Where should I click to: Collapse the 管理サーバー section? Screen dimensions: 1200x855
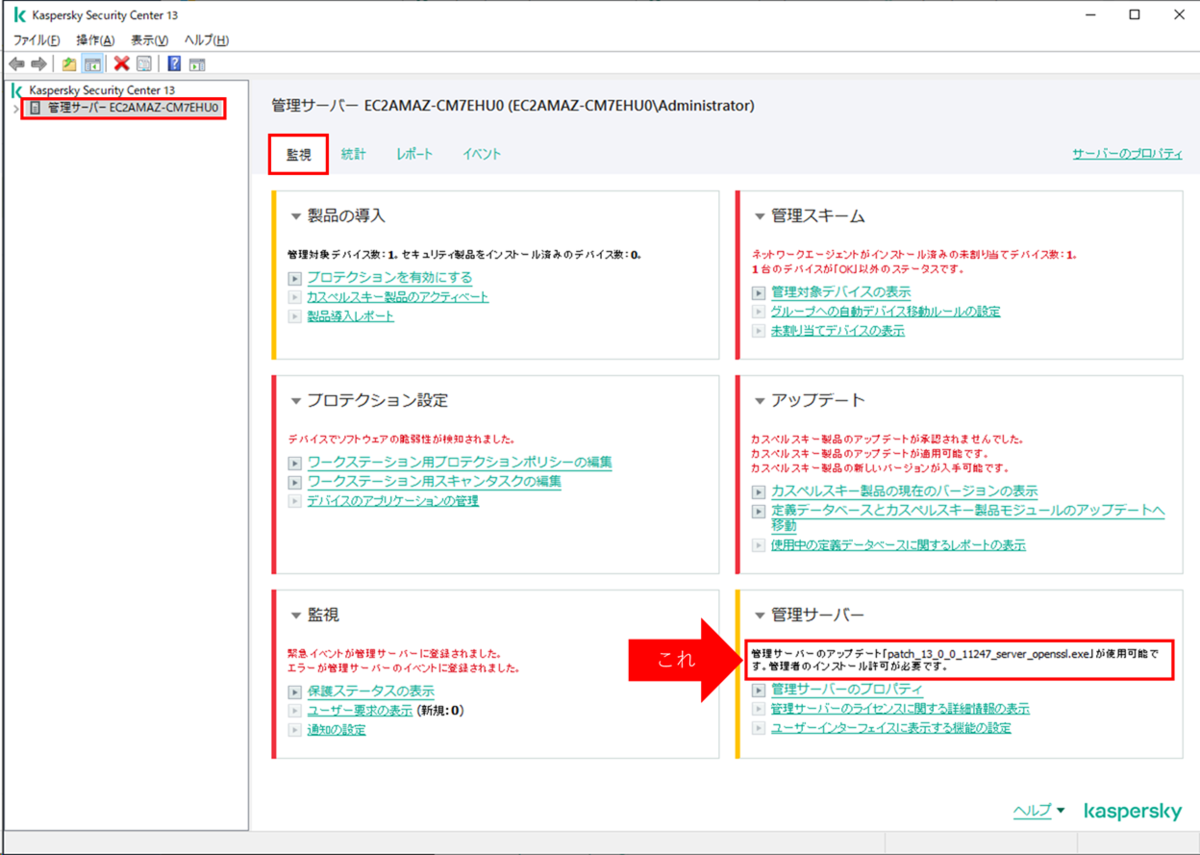760,615
